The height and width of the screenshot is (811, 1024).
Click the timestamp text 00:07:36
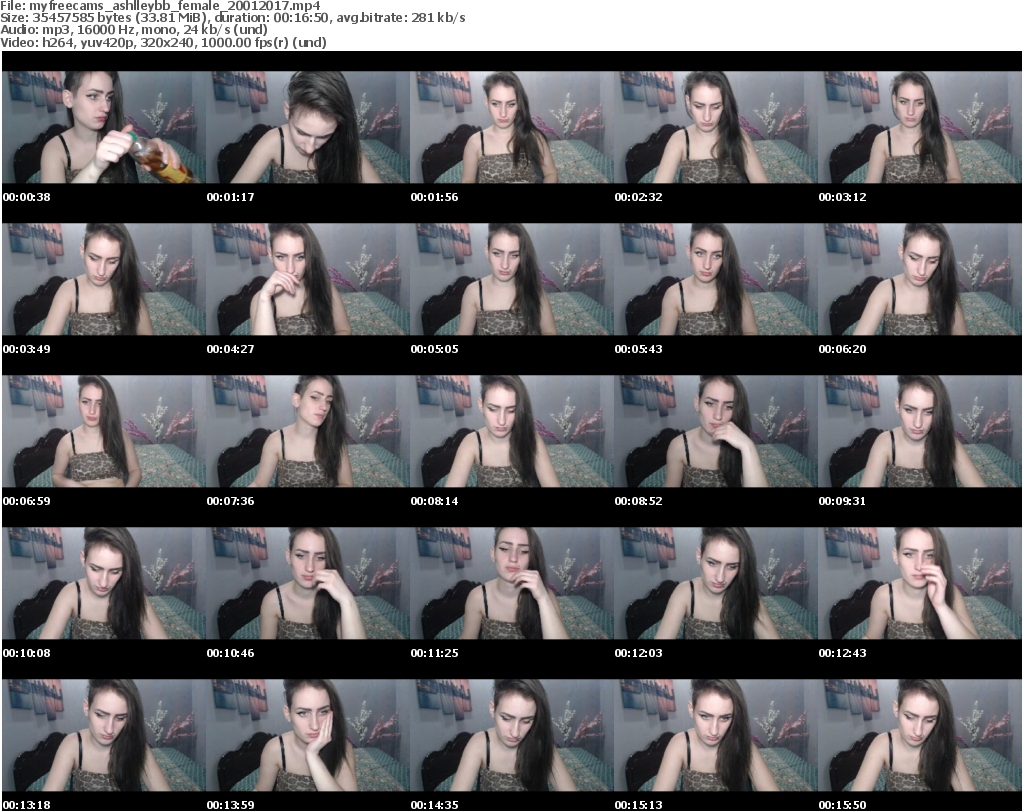(x=231, y=501)
